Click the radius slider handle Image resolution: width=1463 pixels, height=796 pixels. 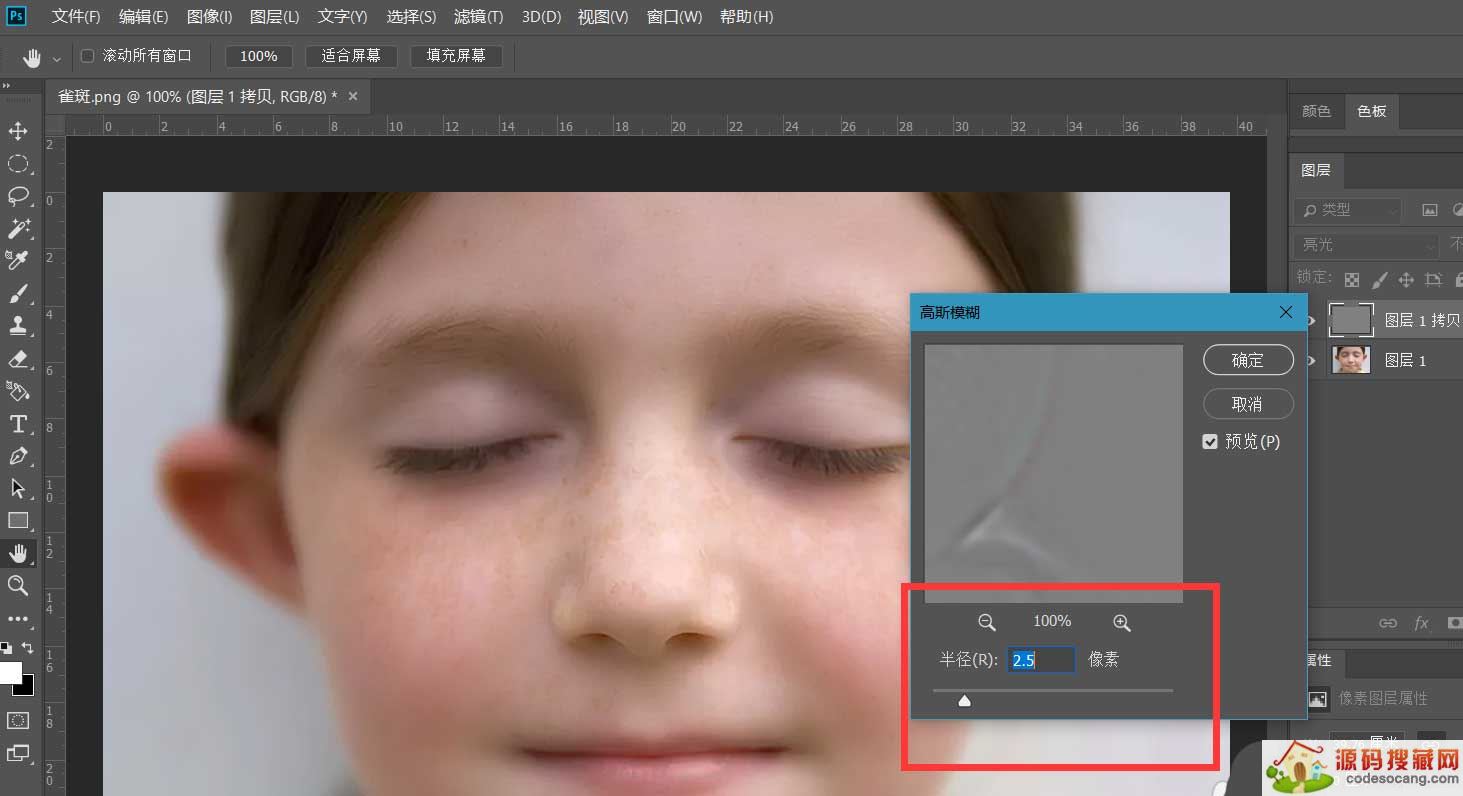[x=964, y=701]
